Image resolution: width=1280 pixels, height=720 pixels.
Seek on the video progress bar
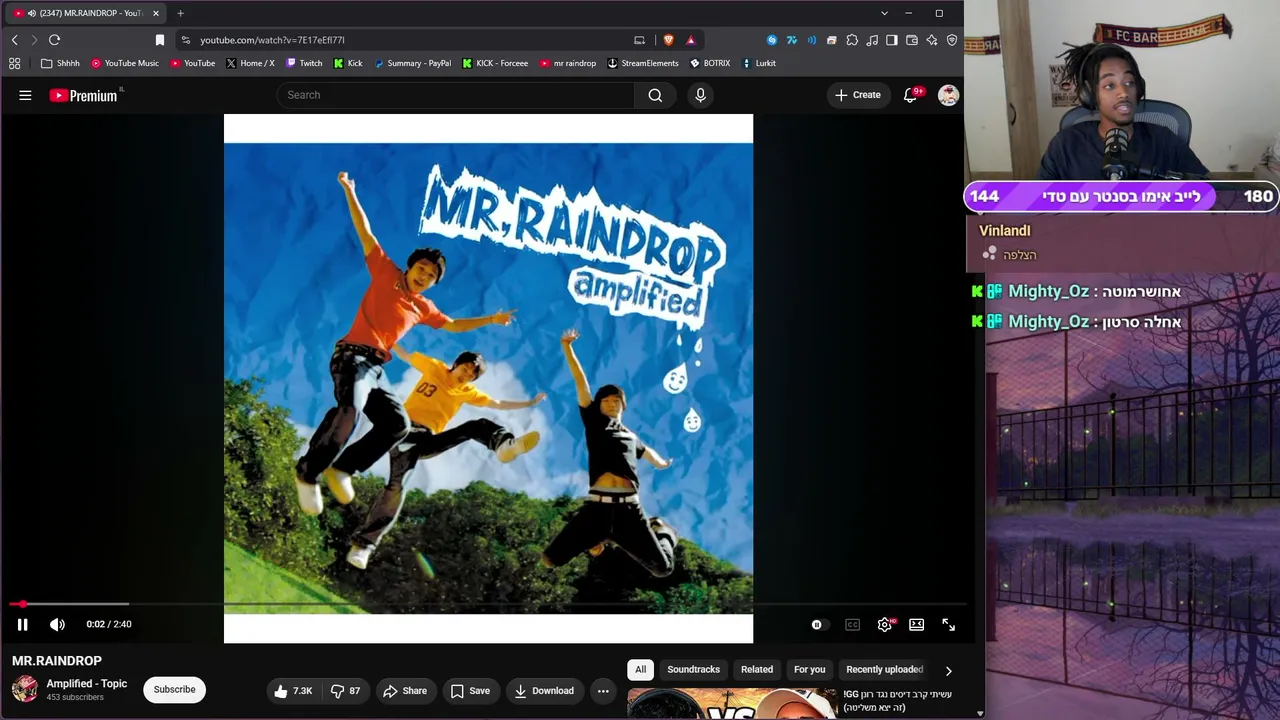pyautogui.click(x=488, y=604)
